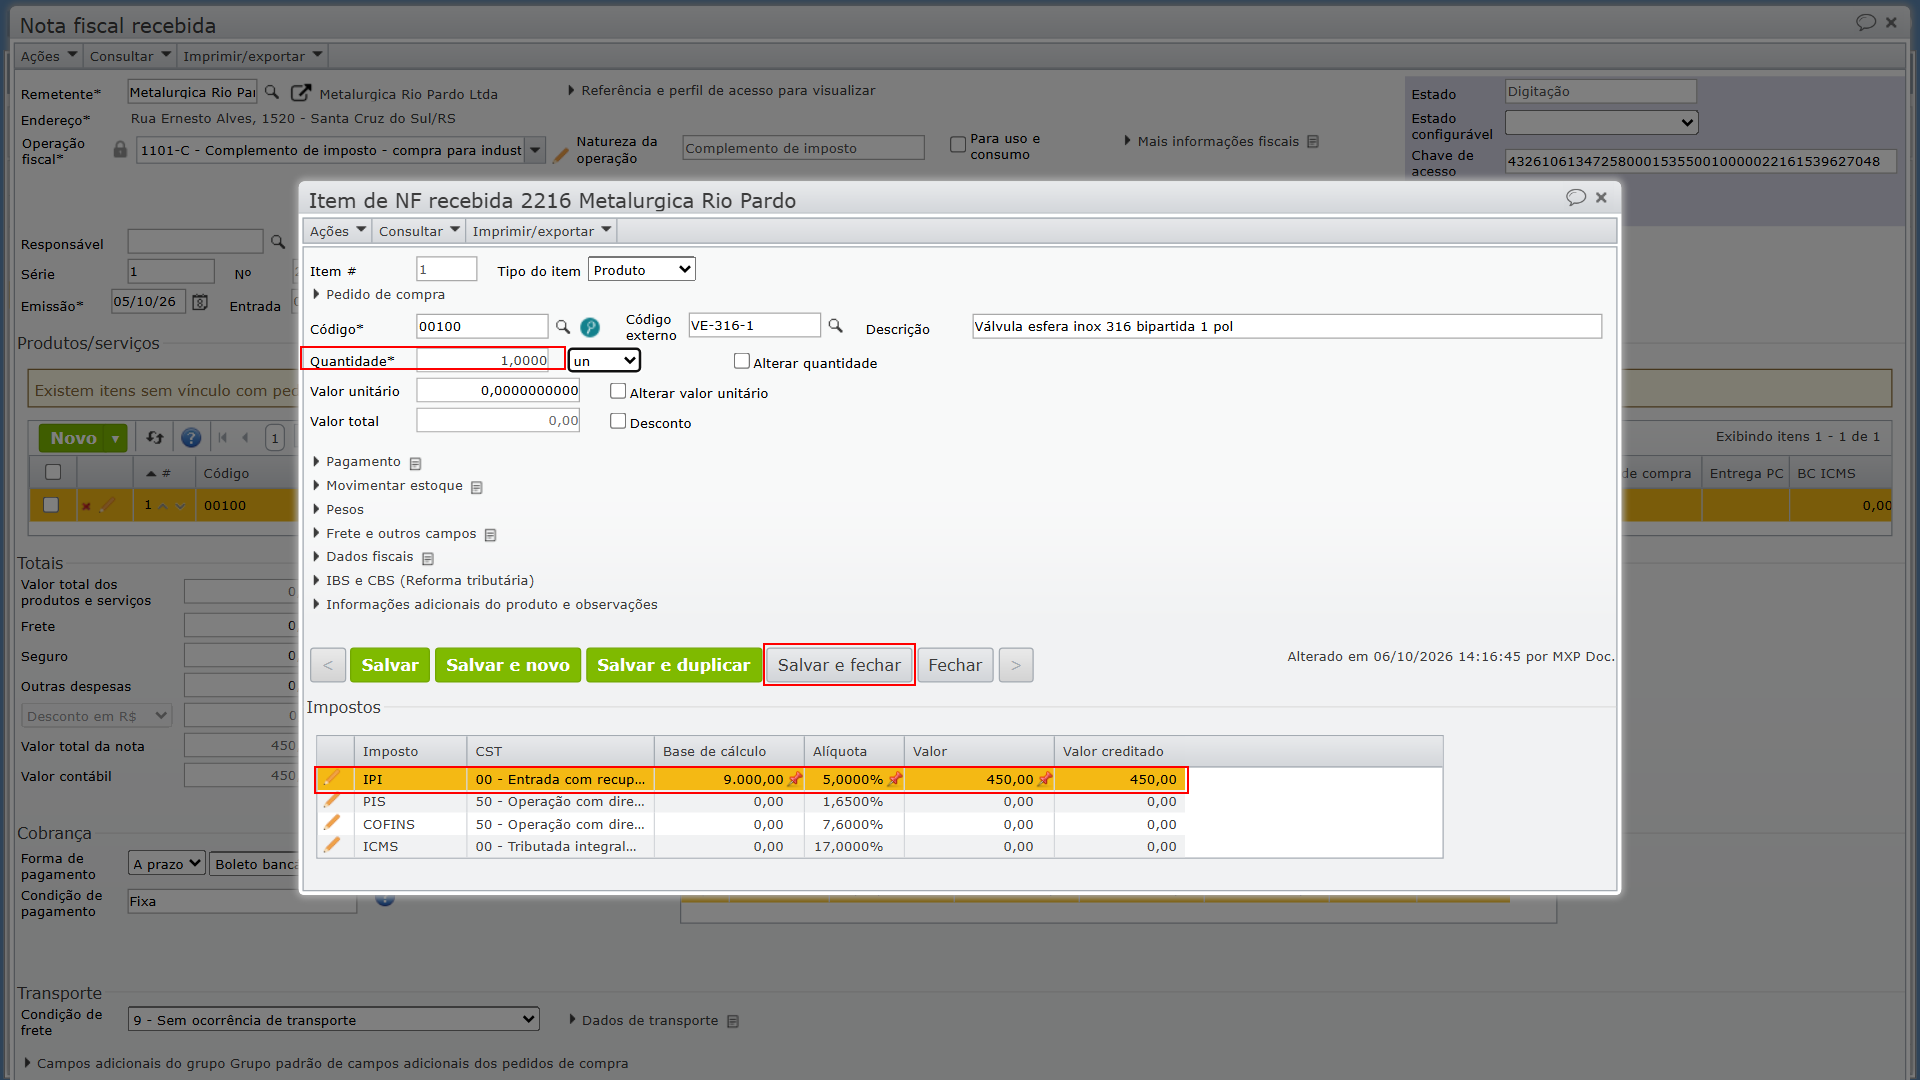This screenshot has width=1920, height=1080.
Task: Edit the IPI tax row pencil icon
Action: pos(332,778)
